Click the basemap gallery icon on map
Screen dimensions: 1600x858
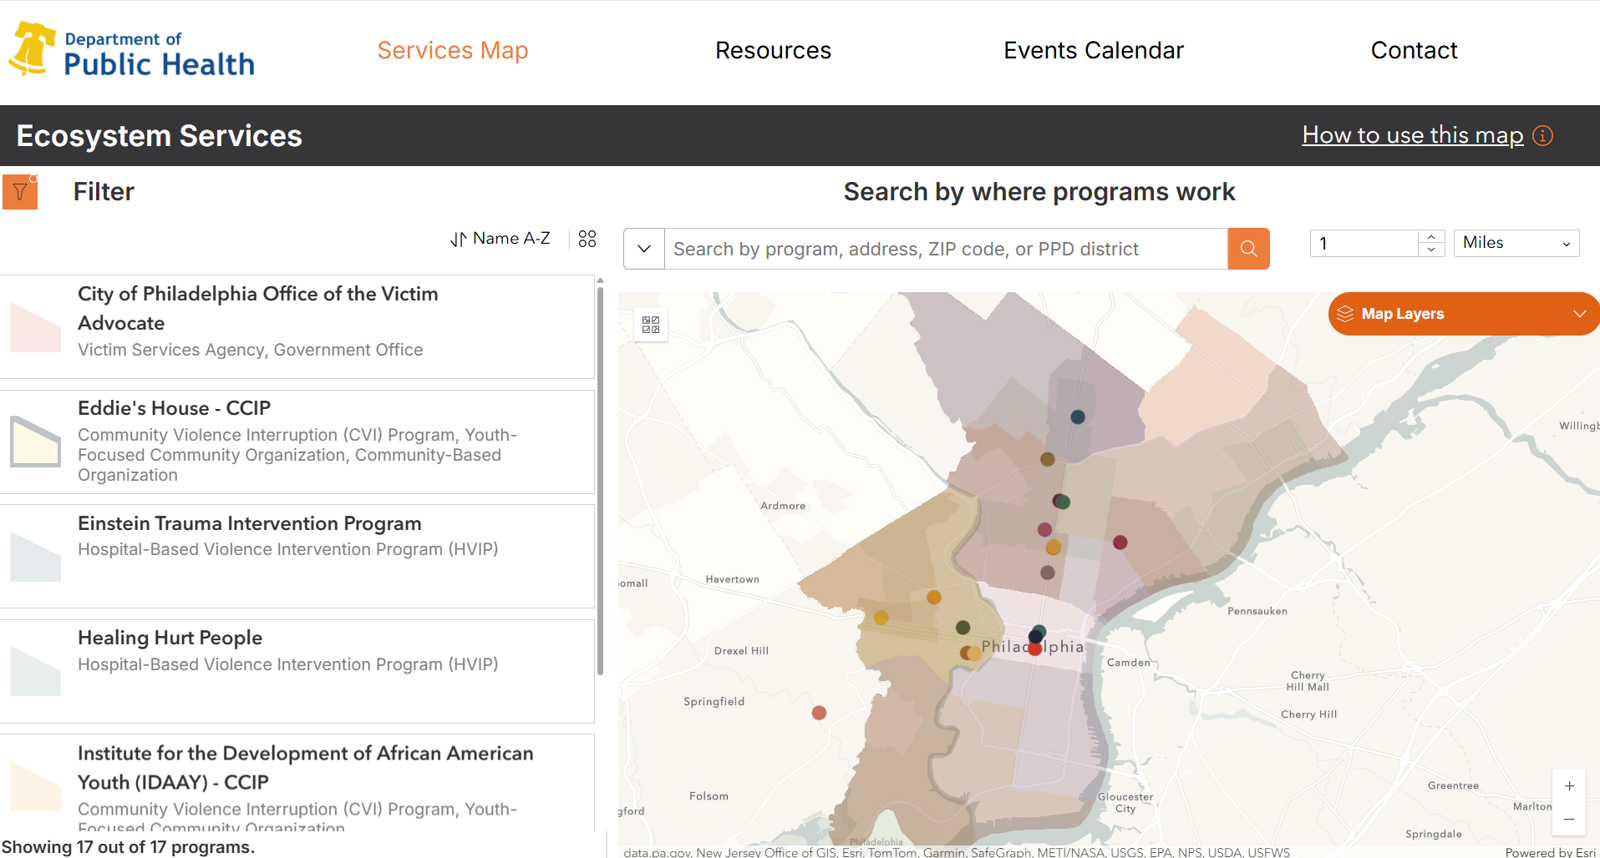pos(651,324)
